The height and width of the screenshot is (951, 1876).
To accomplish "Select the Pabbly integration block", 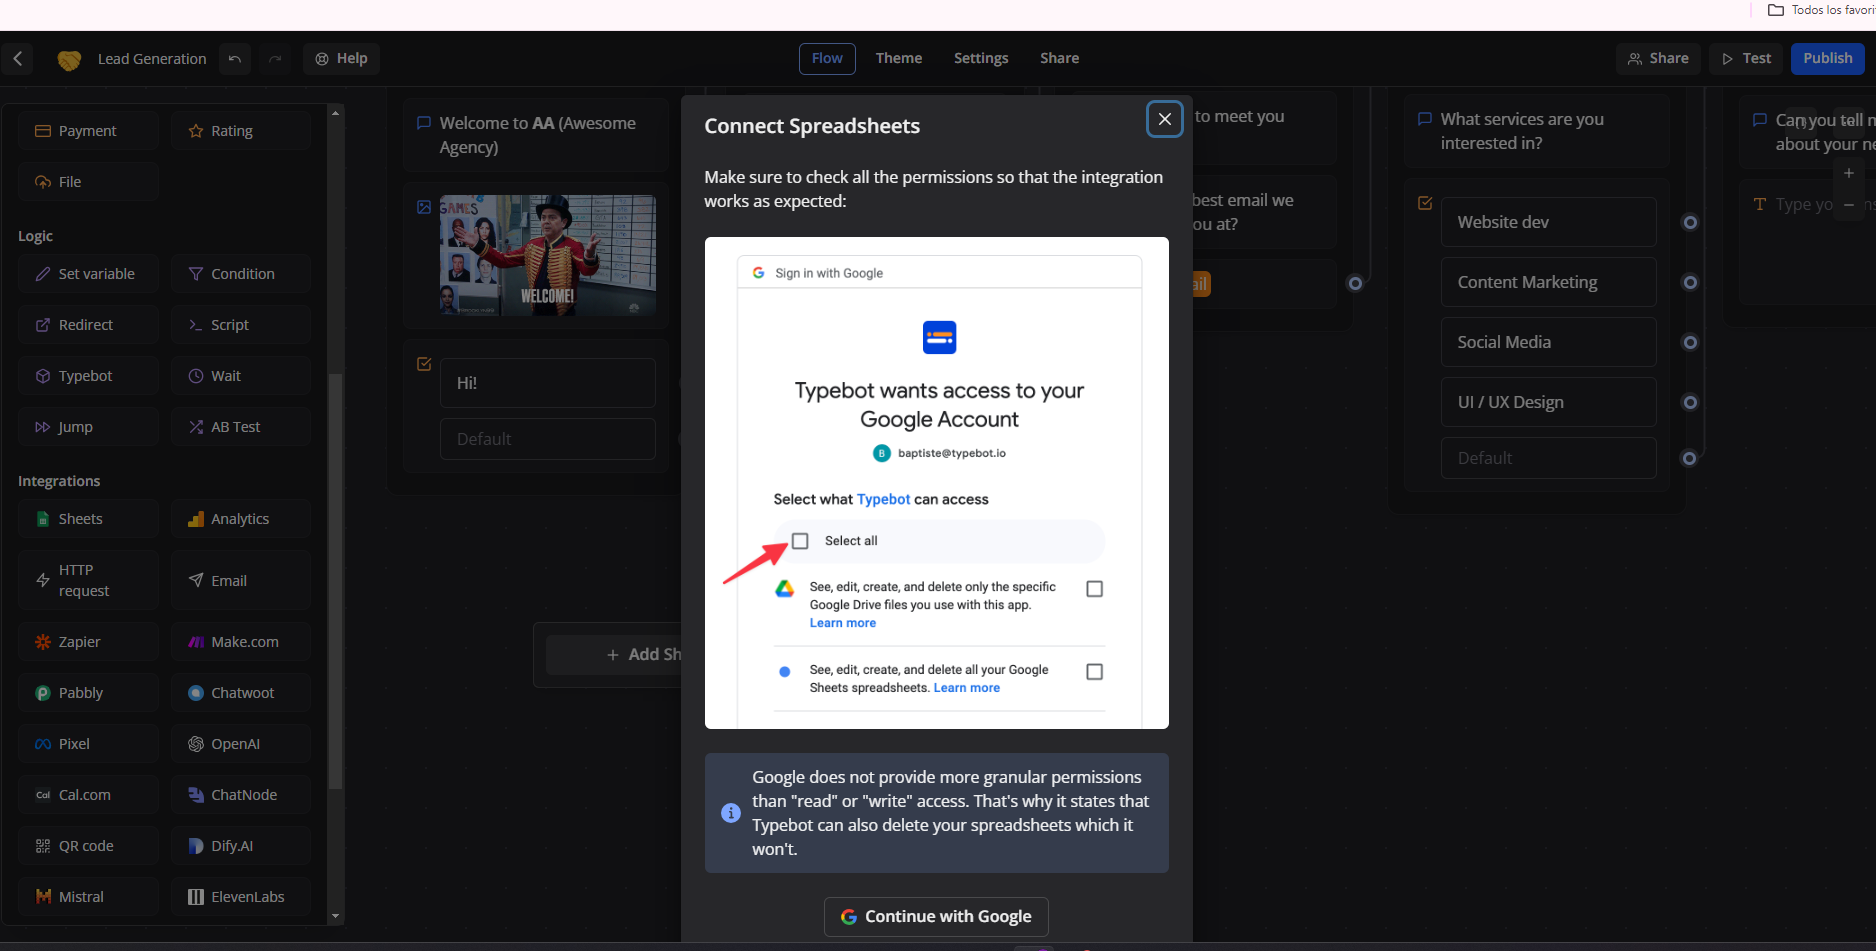I will 88,693.
